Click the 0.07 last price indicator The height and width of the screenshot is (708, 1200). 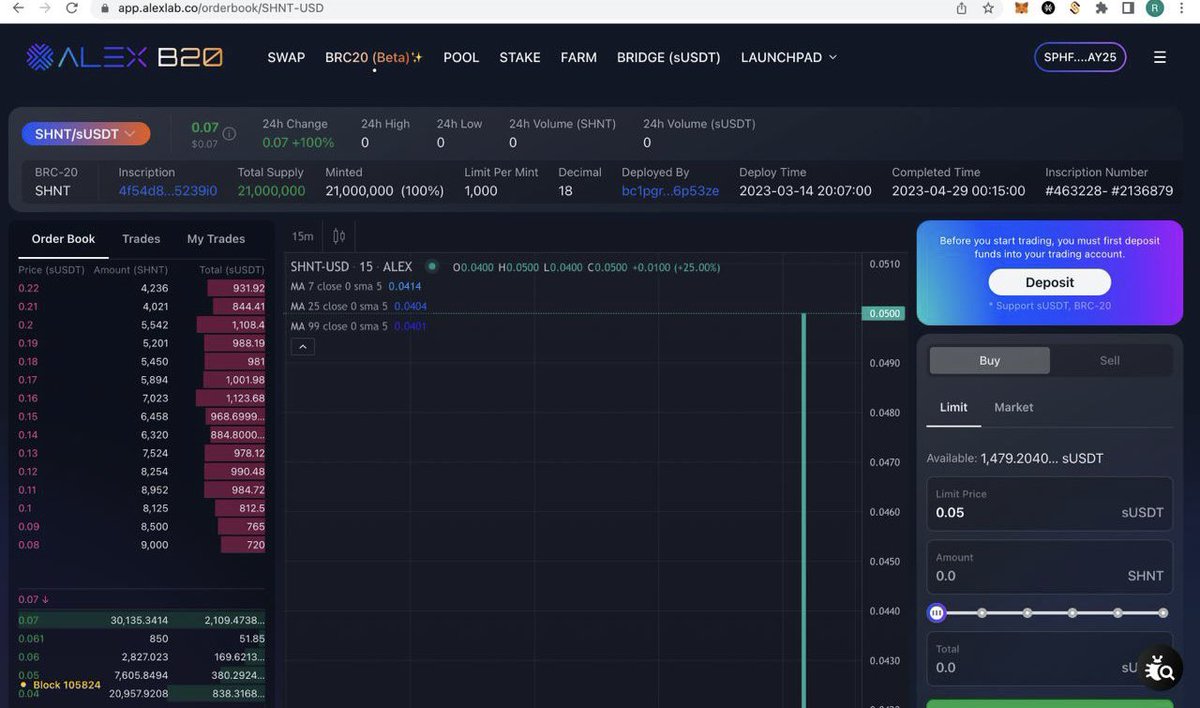click(x=34, y=600)
